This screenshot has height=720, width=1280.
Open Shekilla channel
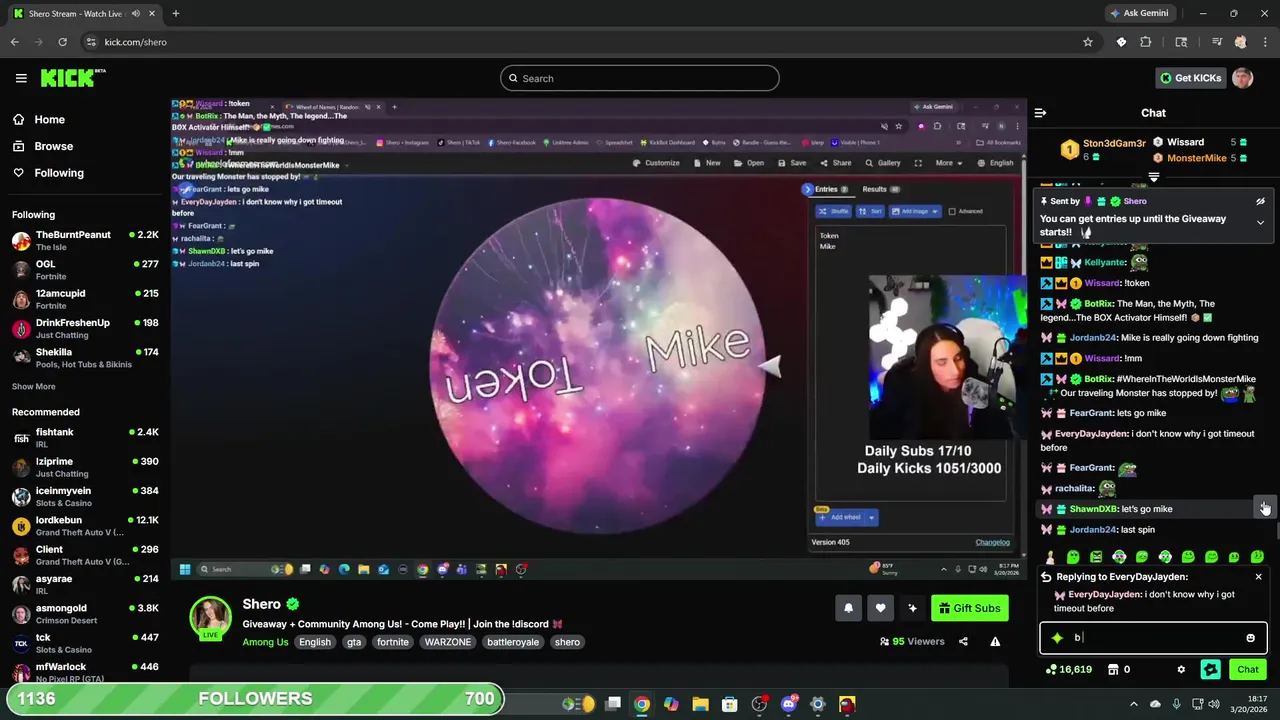click(85, 358)
